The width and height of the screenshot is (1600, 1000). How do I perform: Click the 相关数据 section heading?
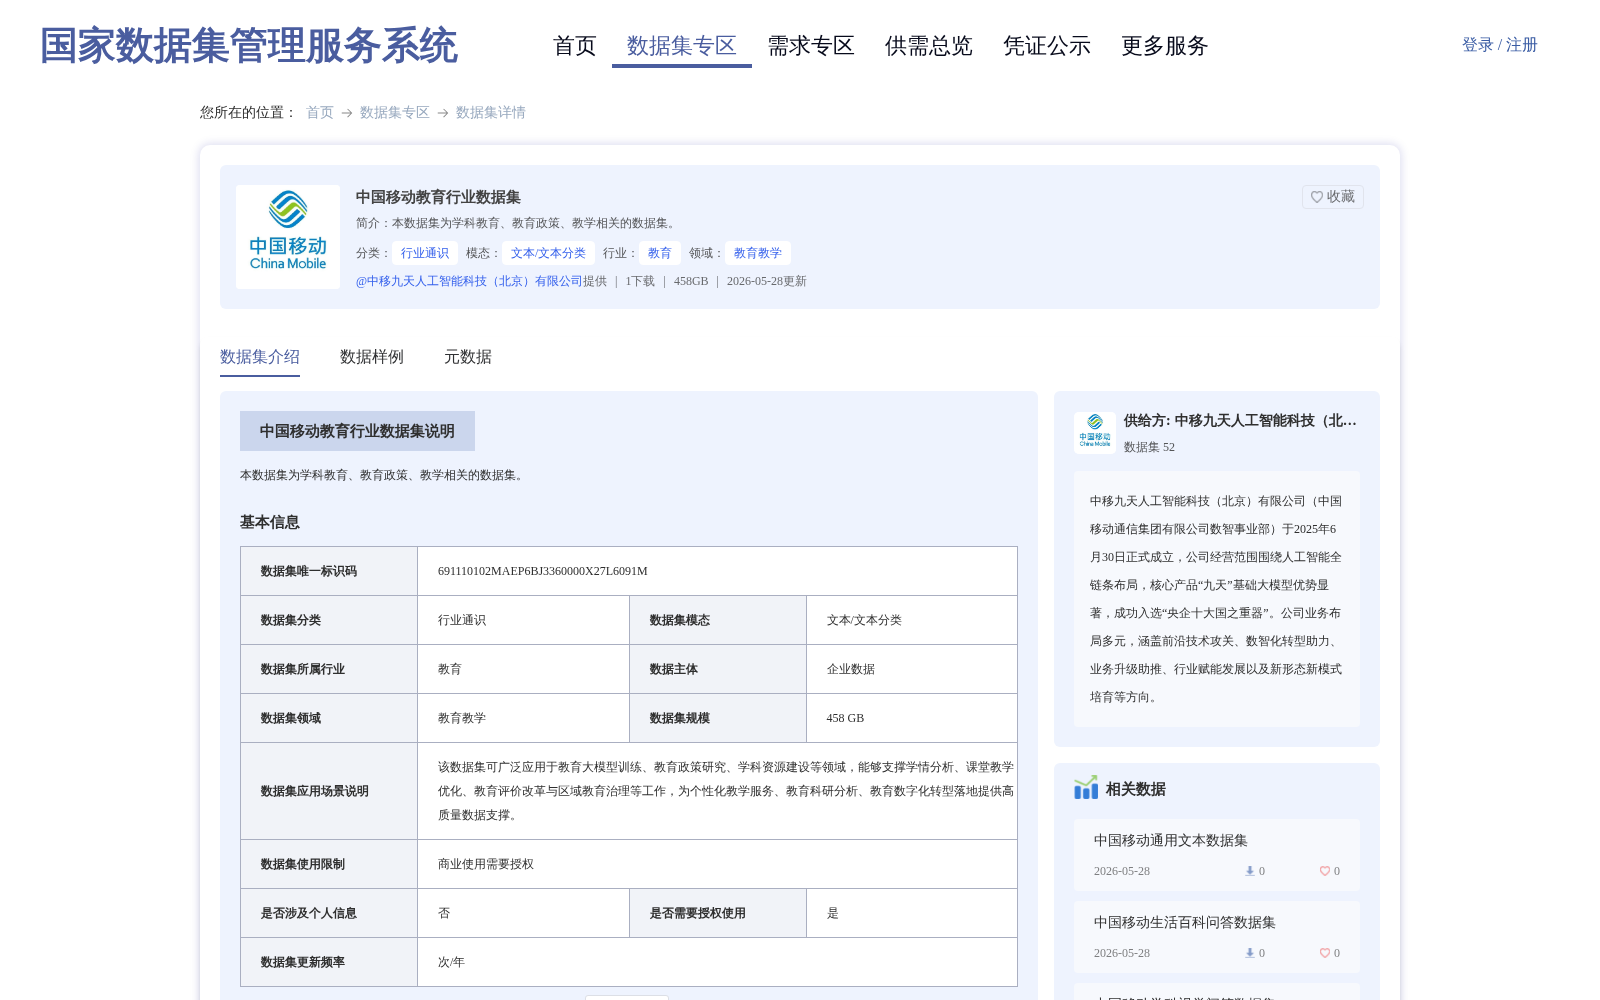1136,789
